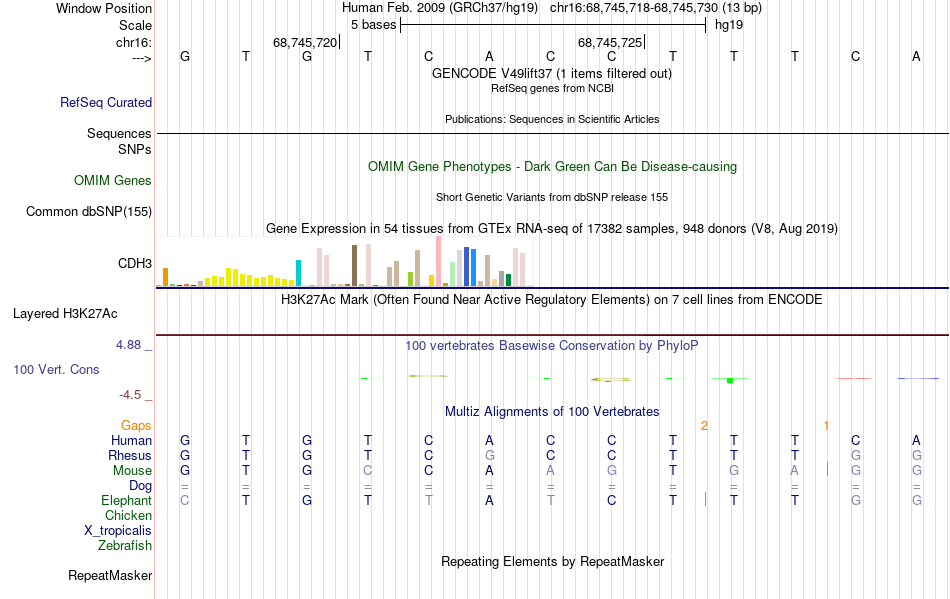Click the red PhyloP conservation line

point(853,379)
